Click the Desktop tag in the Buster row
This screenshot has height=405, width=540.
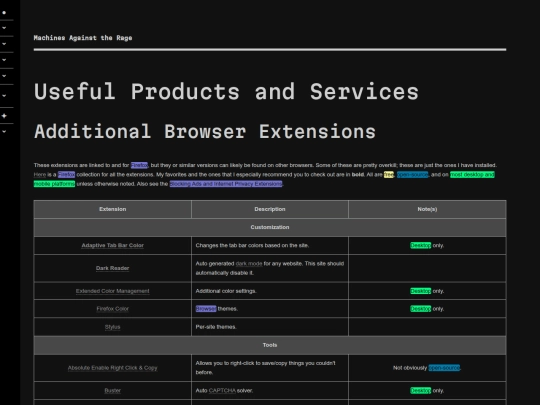click(x=420, y=391)
